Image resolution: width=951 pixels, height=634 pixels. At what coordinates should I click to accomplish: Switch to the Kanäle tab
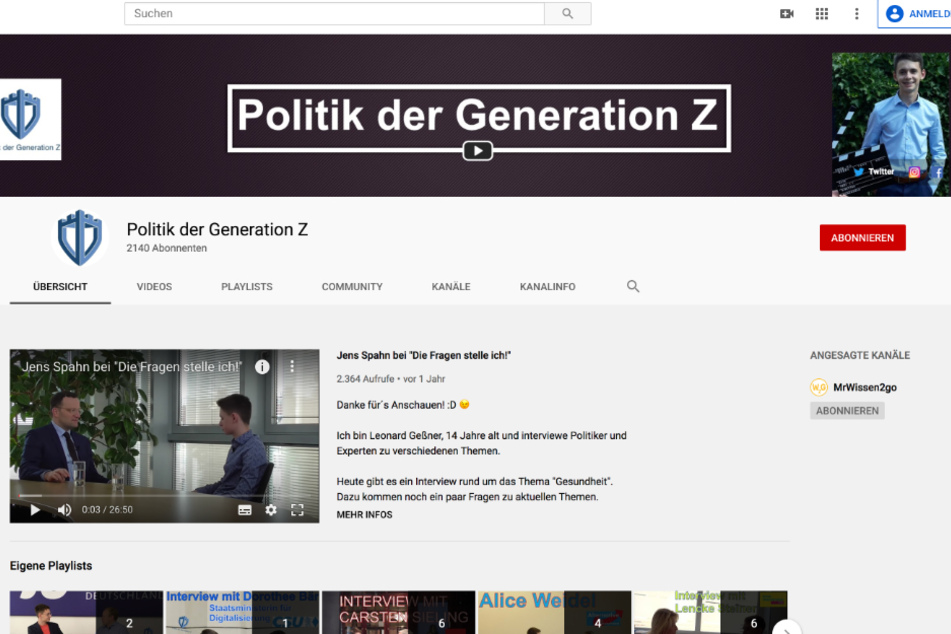pyautogui.click(x=451, y=286)
